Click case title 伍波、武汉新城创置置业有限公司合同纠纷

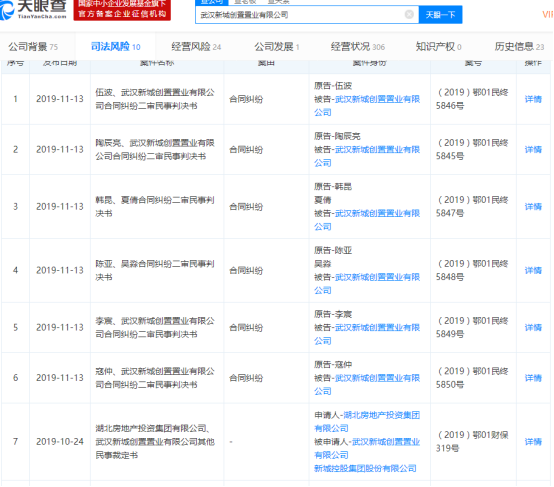tap(155, 99)
